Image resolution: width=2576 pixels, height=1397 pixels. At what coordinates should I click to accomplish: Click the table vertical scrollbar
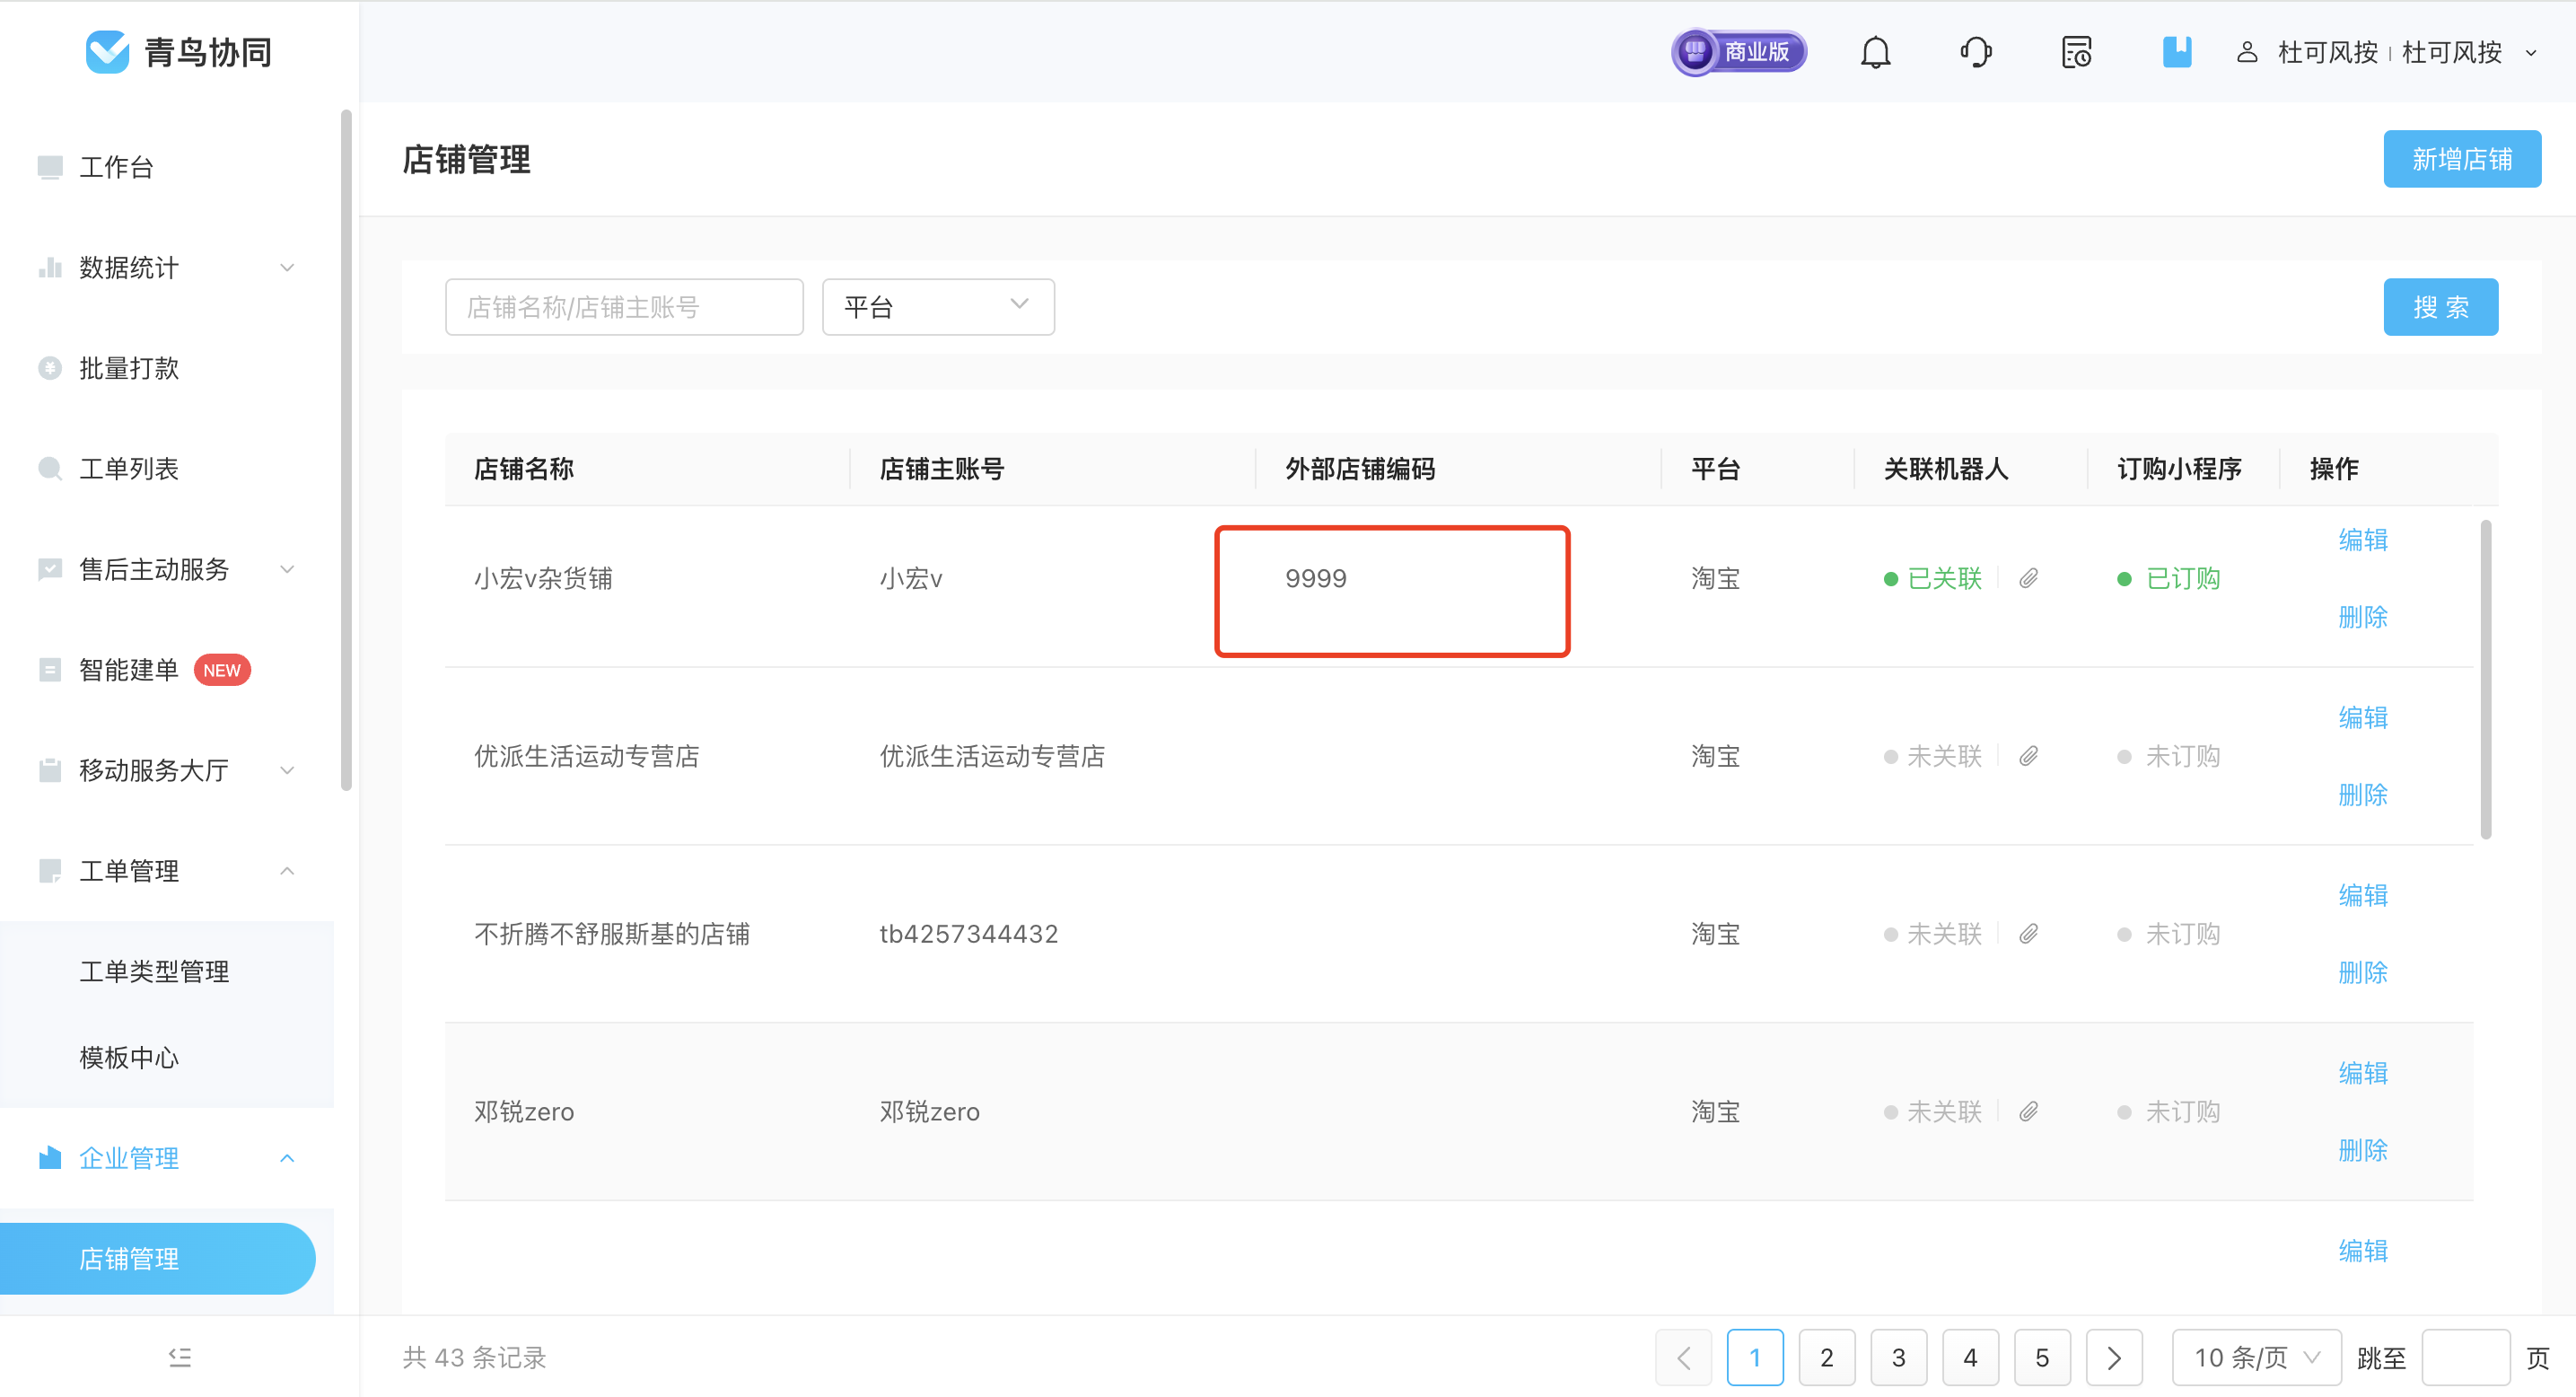point(2486,679)
